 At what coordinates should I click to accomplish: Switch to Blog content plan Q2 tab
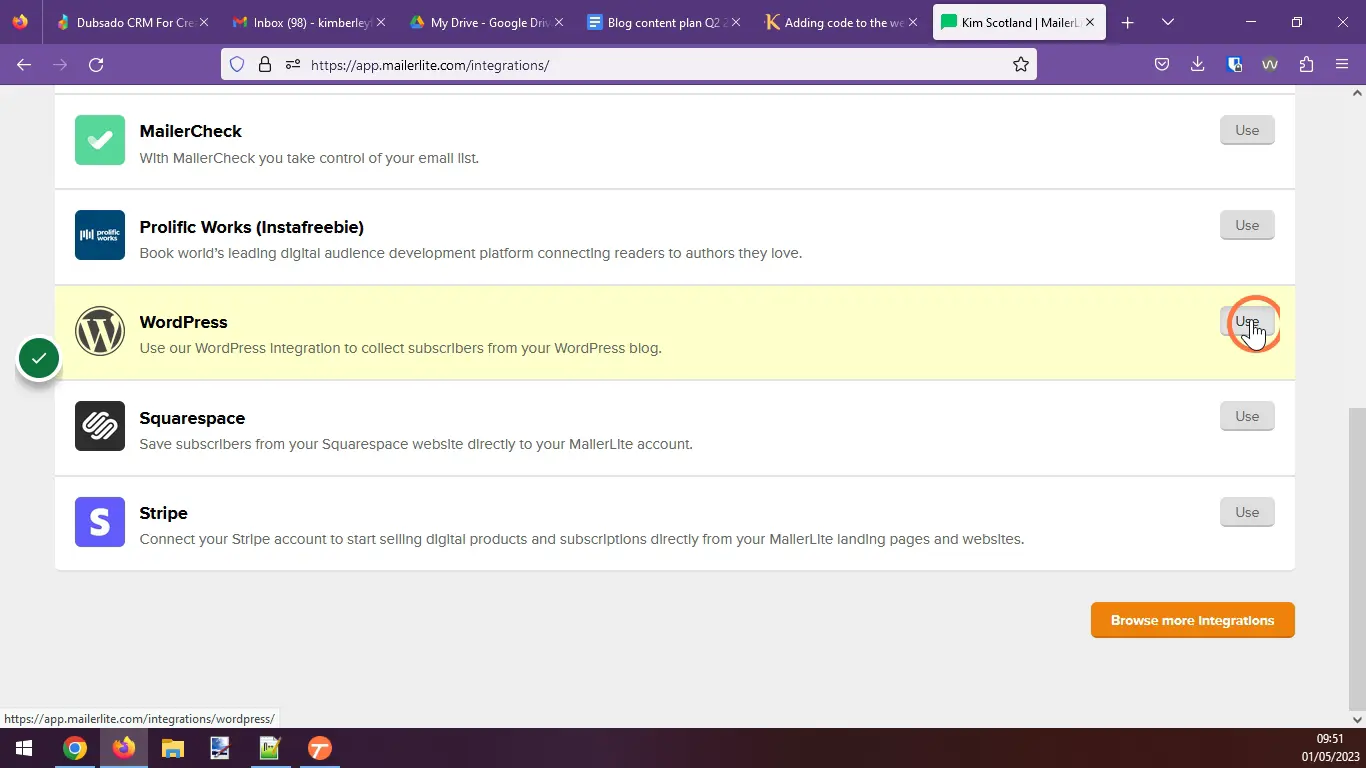(x=664, y=22)
